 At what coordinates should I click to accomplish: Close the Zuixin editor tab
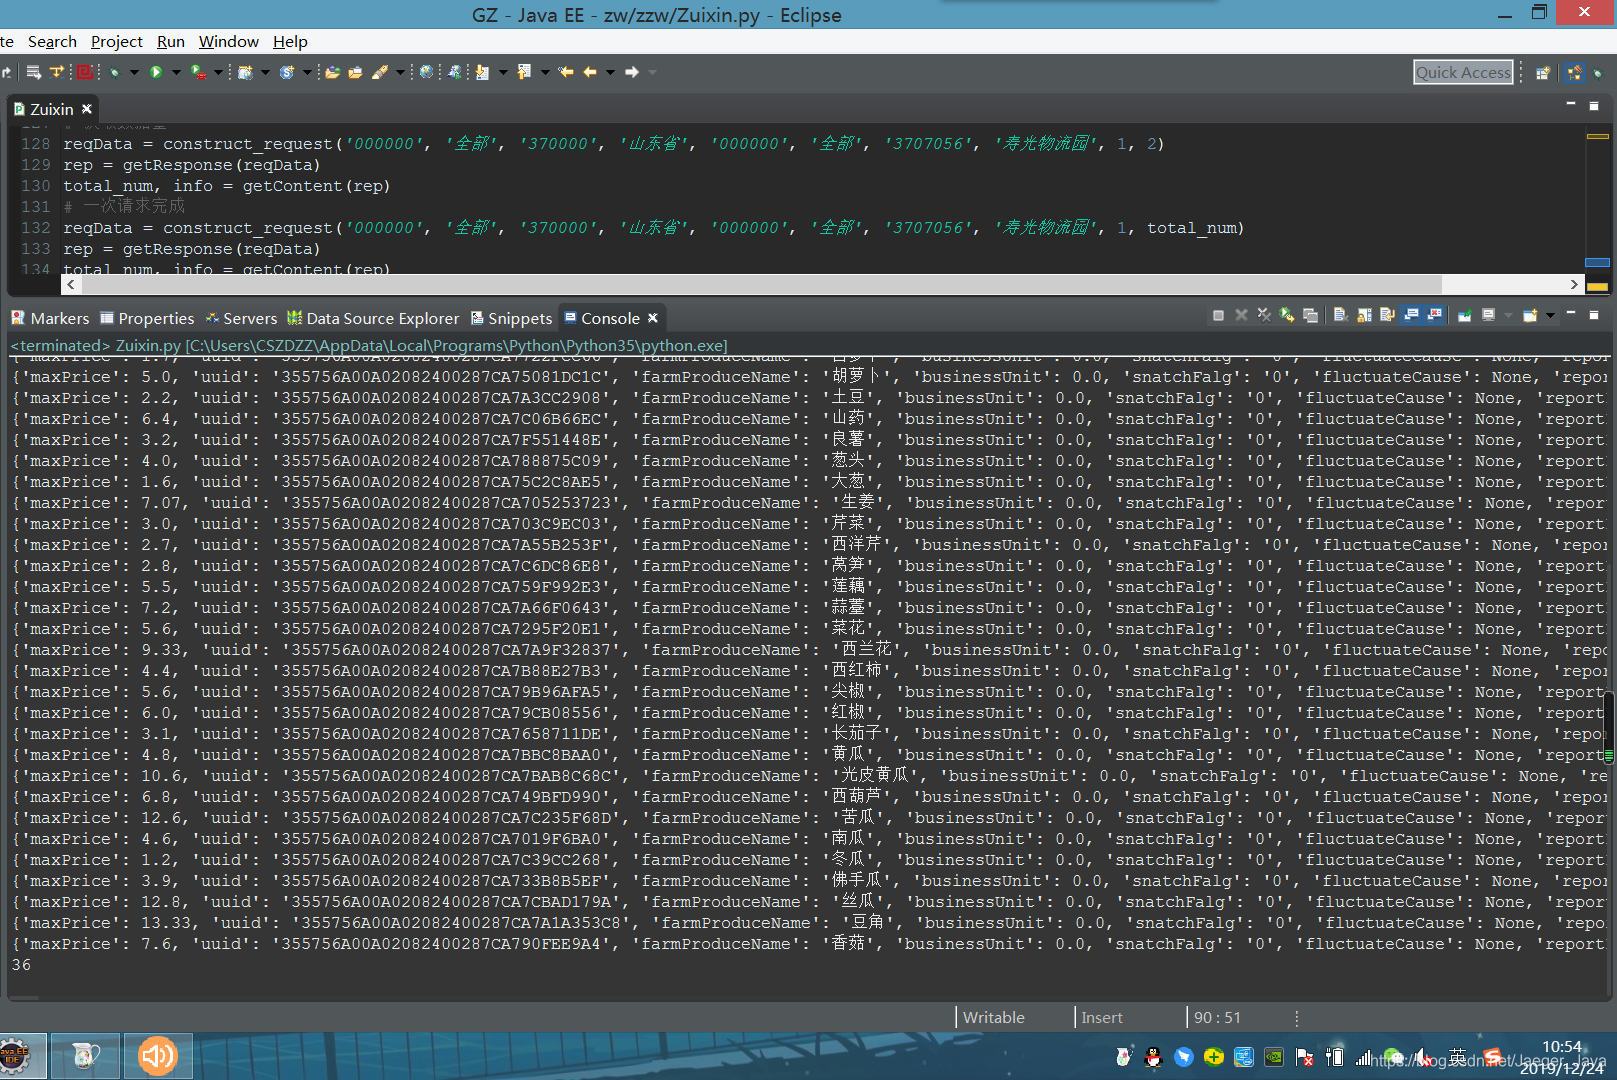point(87,109)
